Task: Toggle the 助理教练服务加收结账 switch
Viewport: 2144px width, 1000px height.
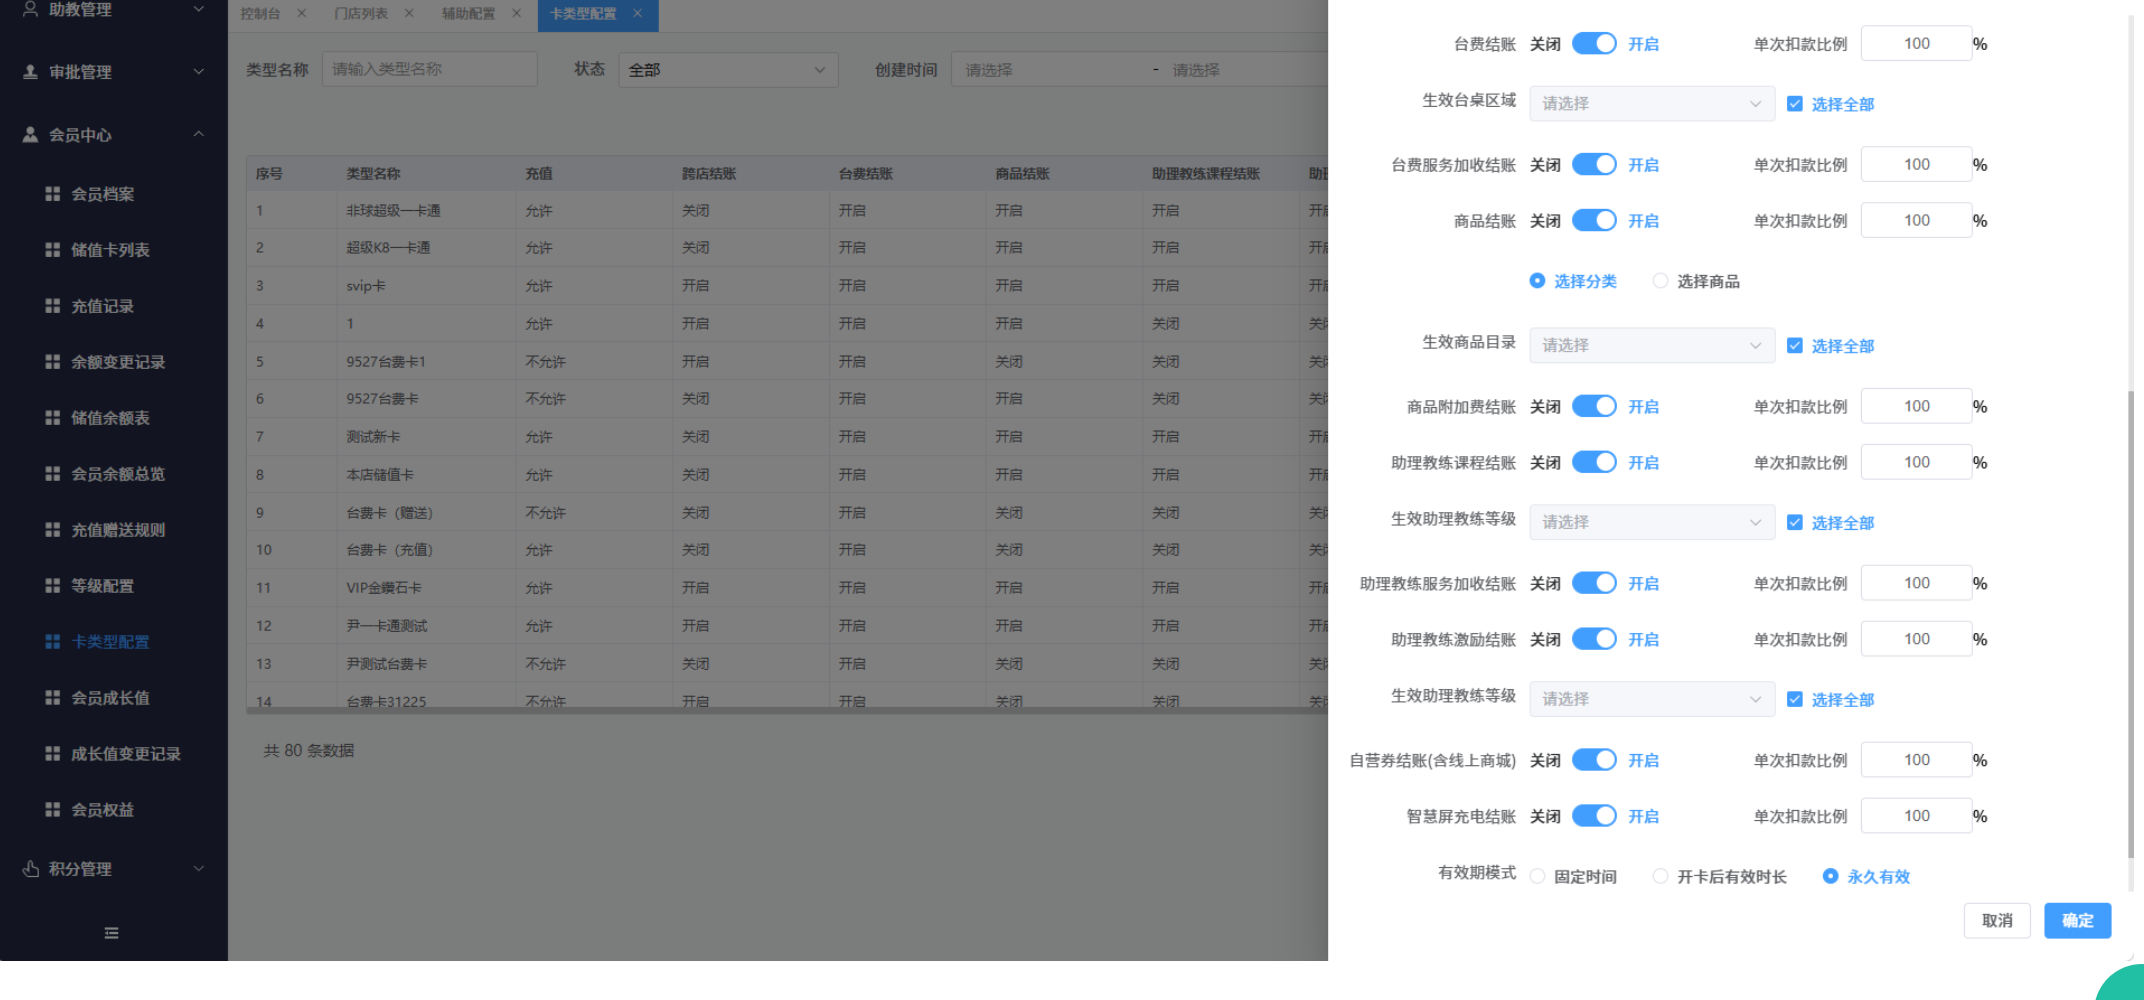Action: [1594, 584]
